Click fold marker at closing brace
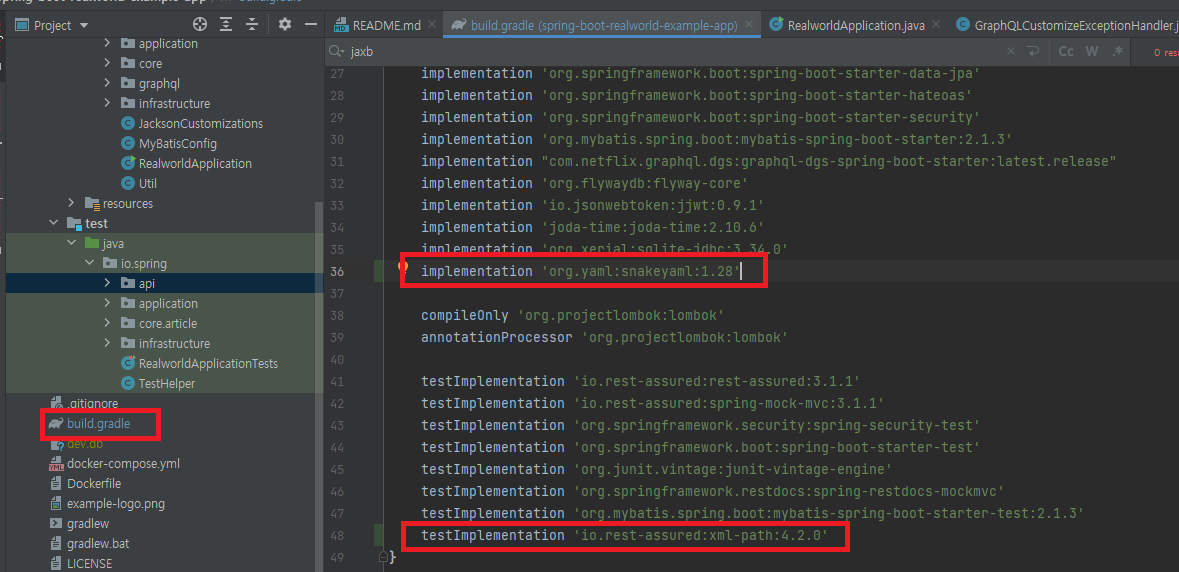This screenshot has width=1179, height=572. pos(383,557)
